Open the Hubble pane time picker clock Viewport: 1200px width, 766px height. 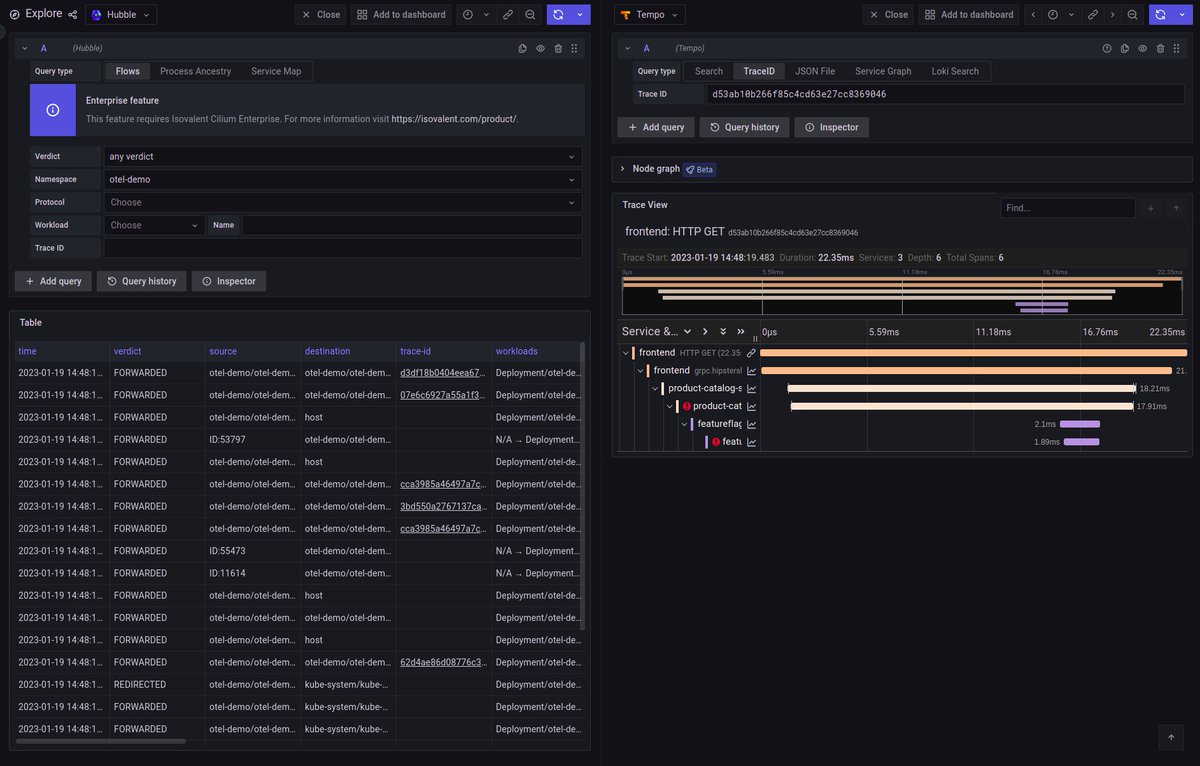468,14
